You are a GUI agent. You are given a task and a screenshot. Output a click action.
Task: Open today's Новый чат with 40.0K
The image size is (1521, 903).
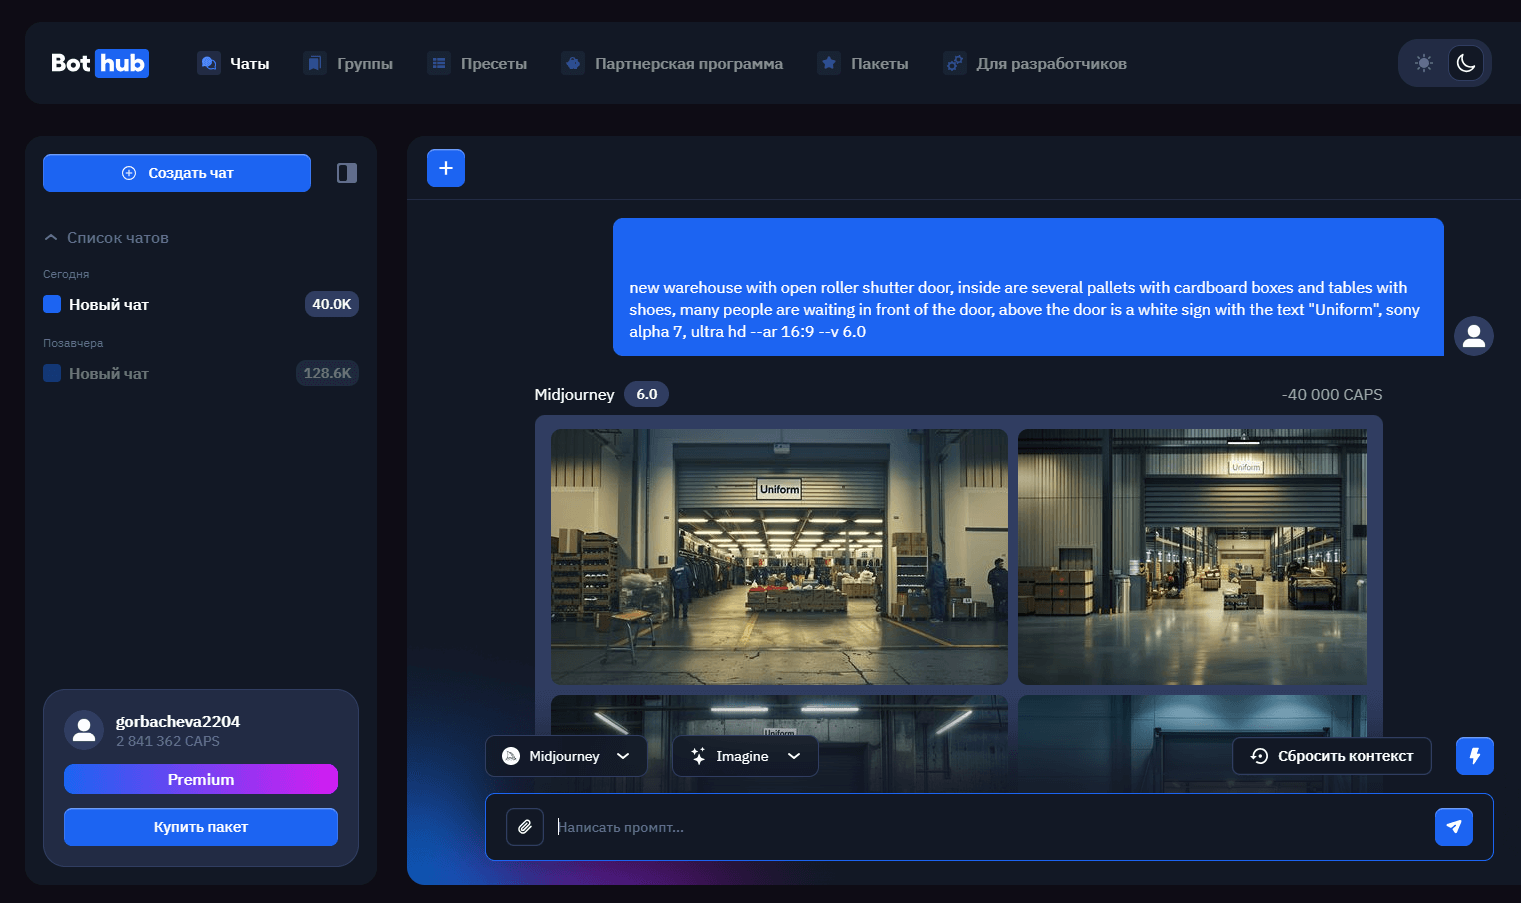click(201, 304)
